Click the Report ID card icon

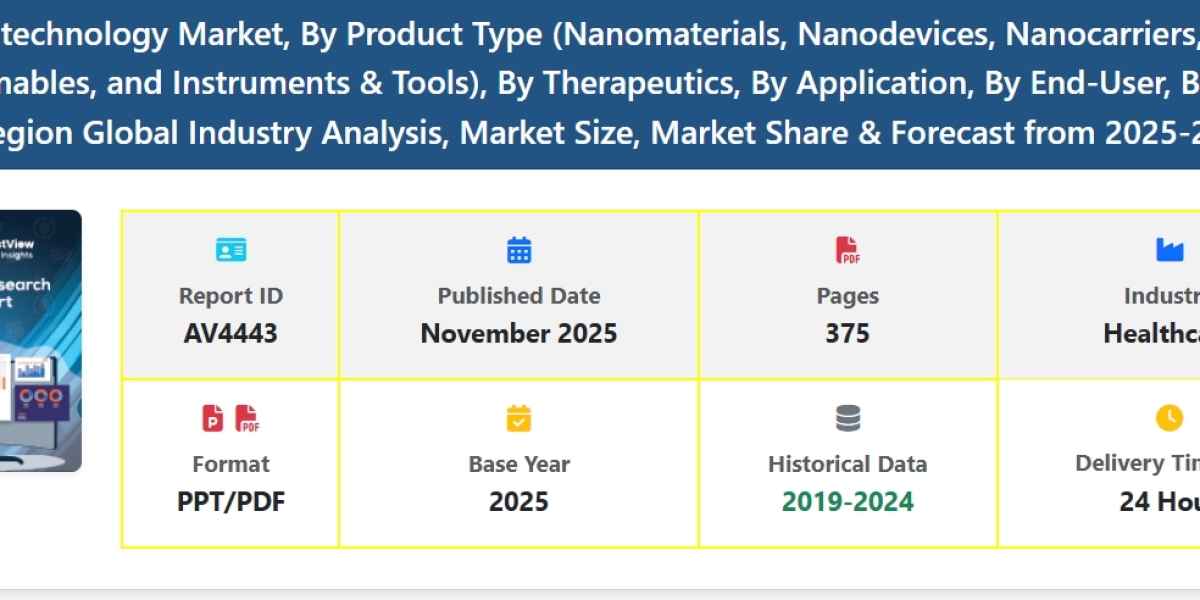click(231, 250)
